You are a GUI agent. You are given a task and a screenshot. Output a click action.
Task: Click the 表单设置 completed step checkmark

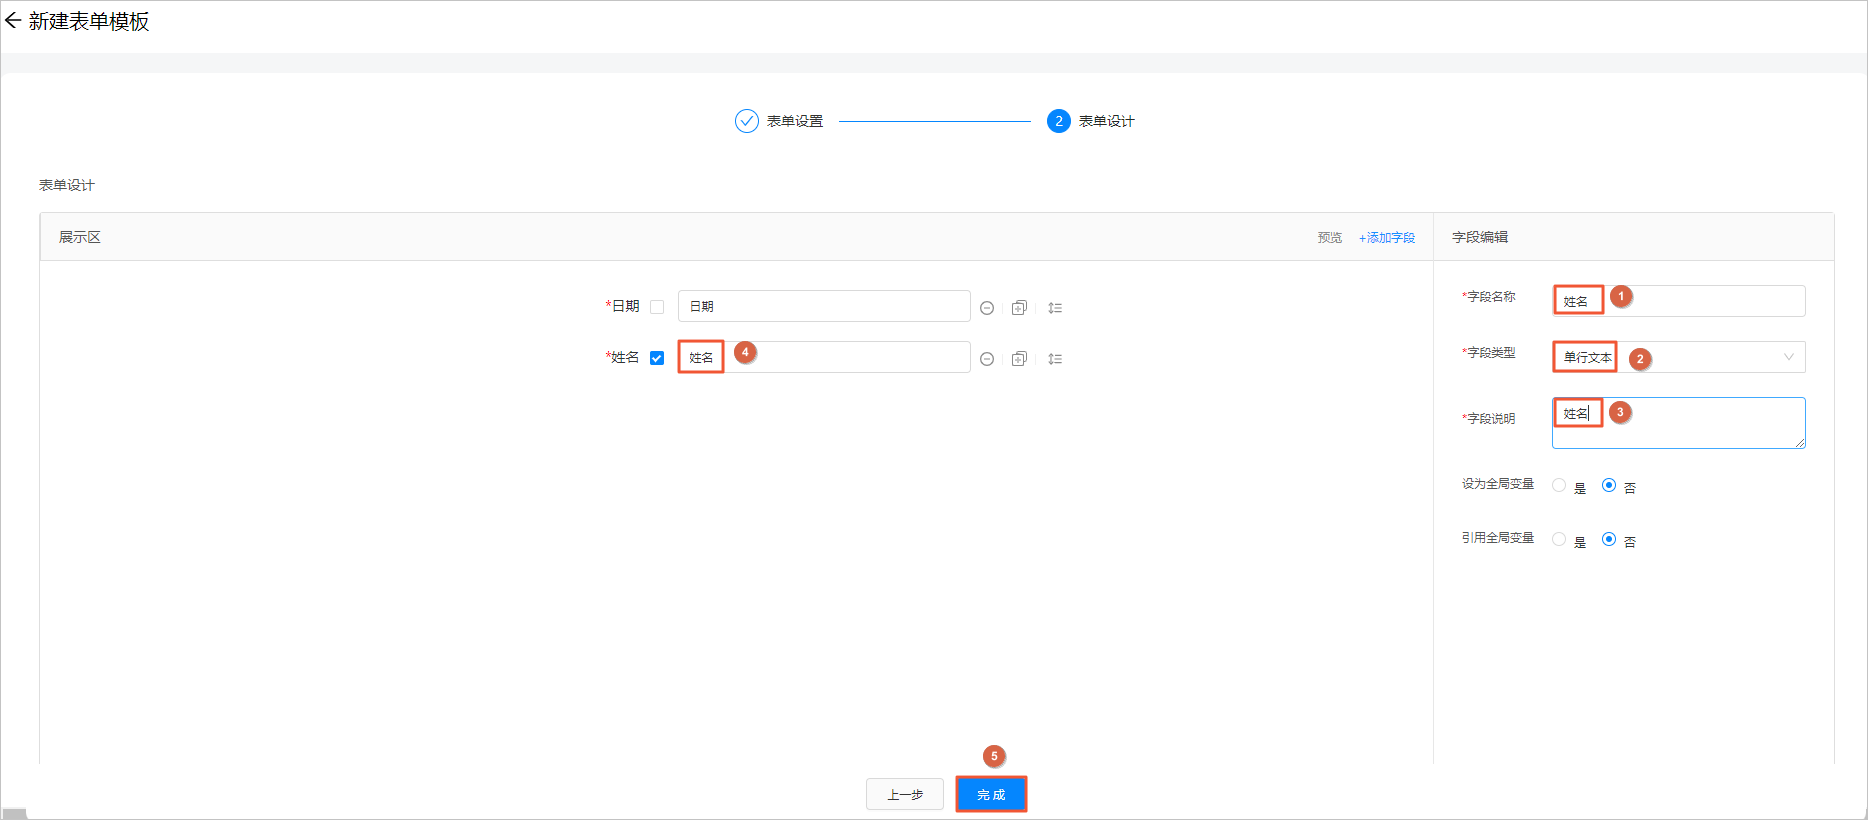(x=747, y=121)
